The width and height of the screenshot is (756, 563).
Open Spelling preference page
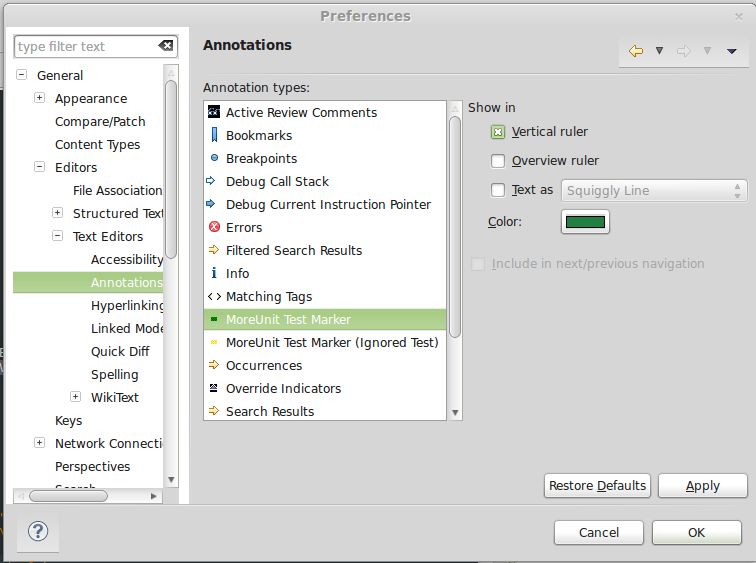[x=115, y=375]
